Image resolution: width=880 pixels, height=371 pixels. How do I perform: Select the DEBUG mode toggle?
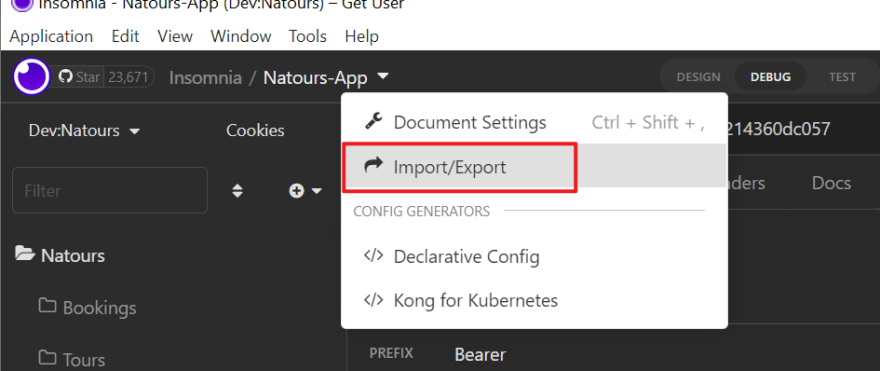770,77
